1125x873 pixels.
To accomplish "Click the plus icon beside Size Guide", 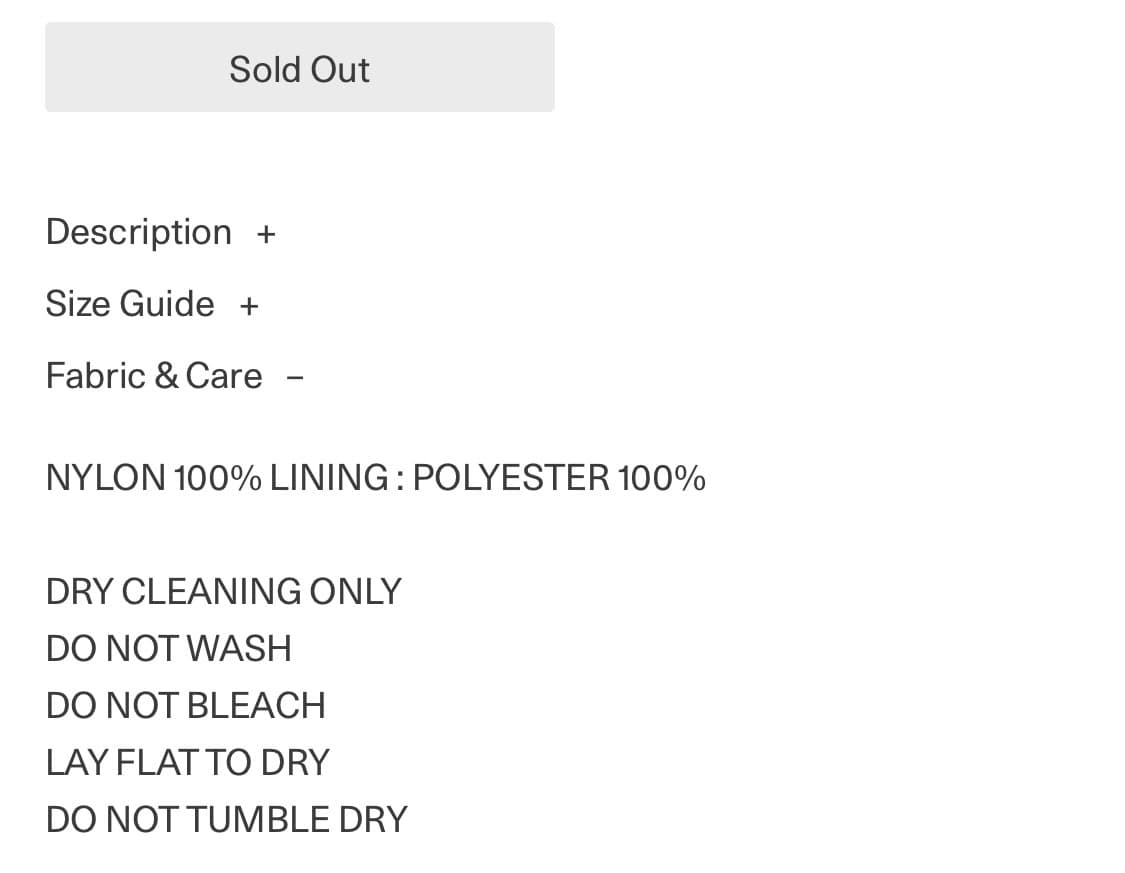I will [249, 306].
